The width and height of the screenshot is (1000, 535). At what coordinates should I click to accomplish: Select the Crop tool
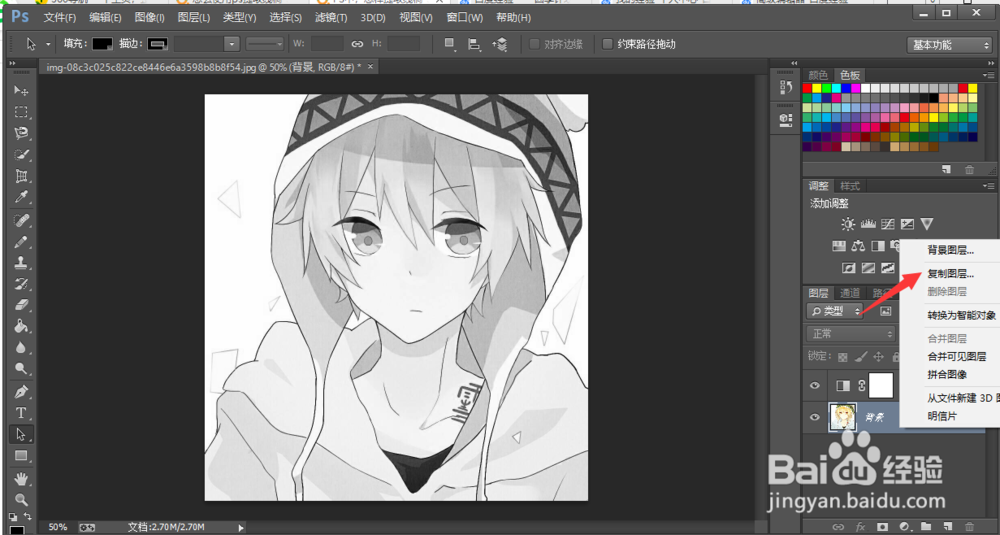point(21,176)
